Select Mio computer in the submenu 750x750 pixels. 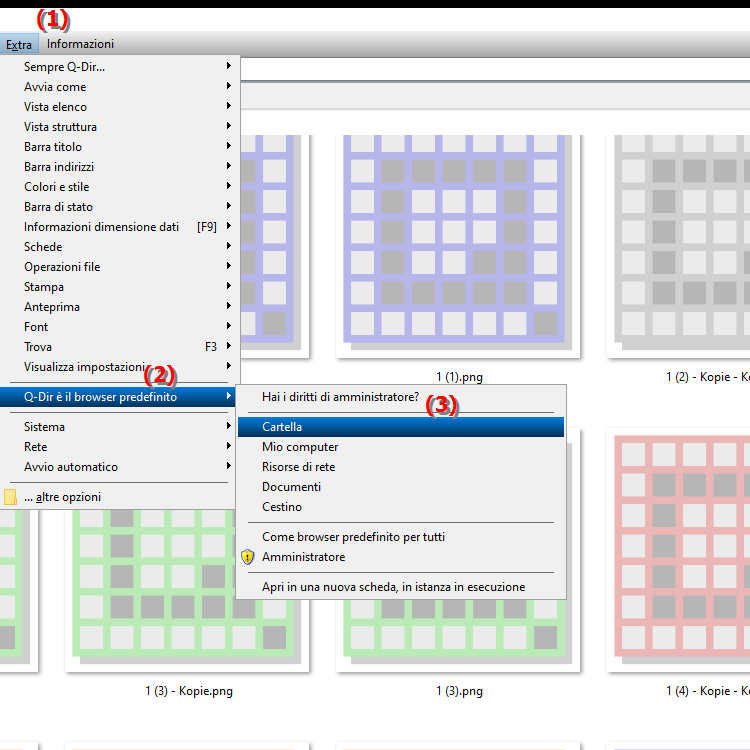tap(401, 447)
